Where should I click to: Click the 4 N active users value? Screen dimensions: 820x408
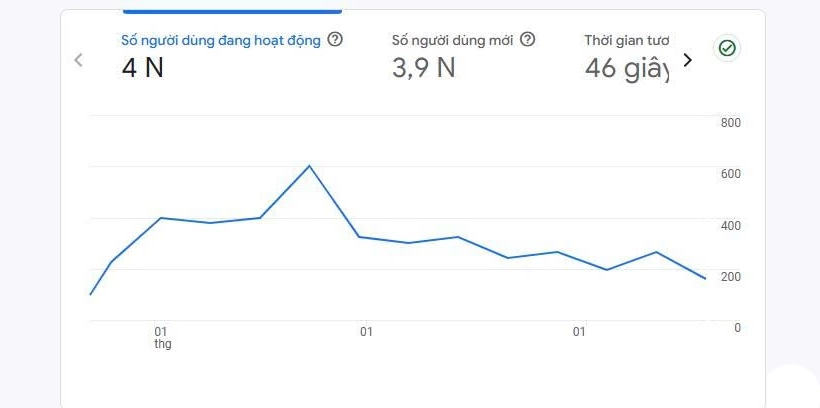143,69
